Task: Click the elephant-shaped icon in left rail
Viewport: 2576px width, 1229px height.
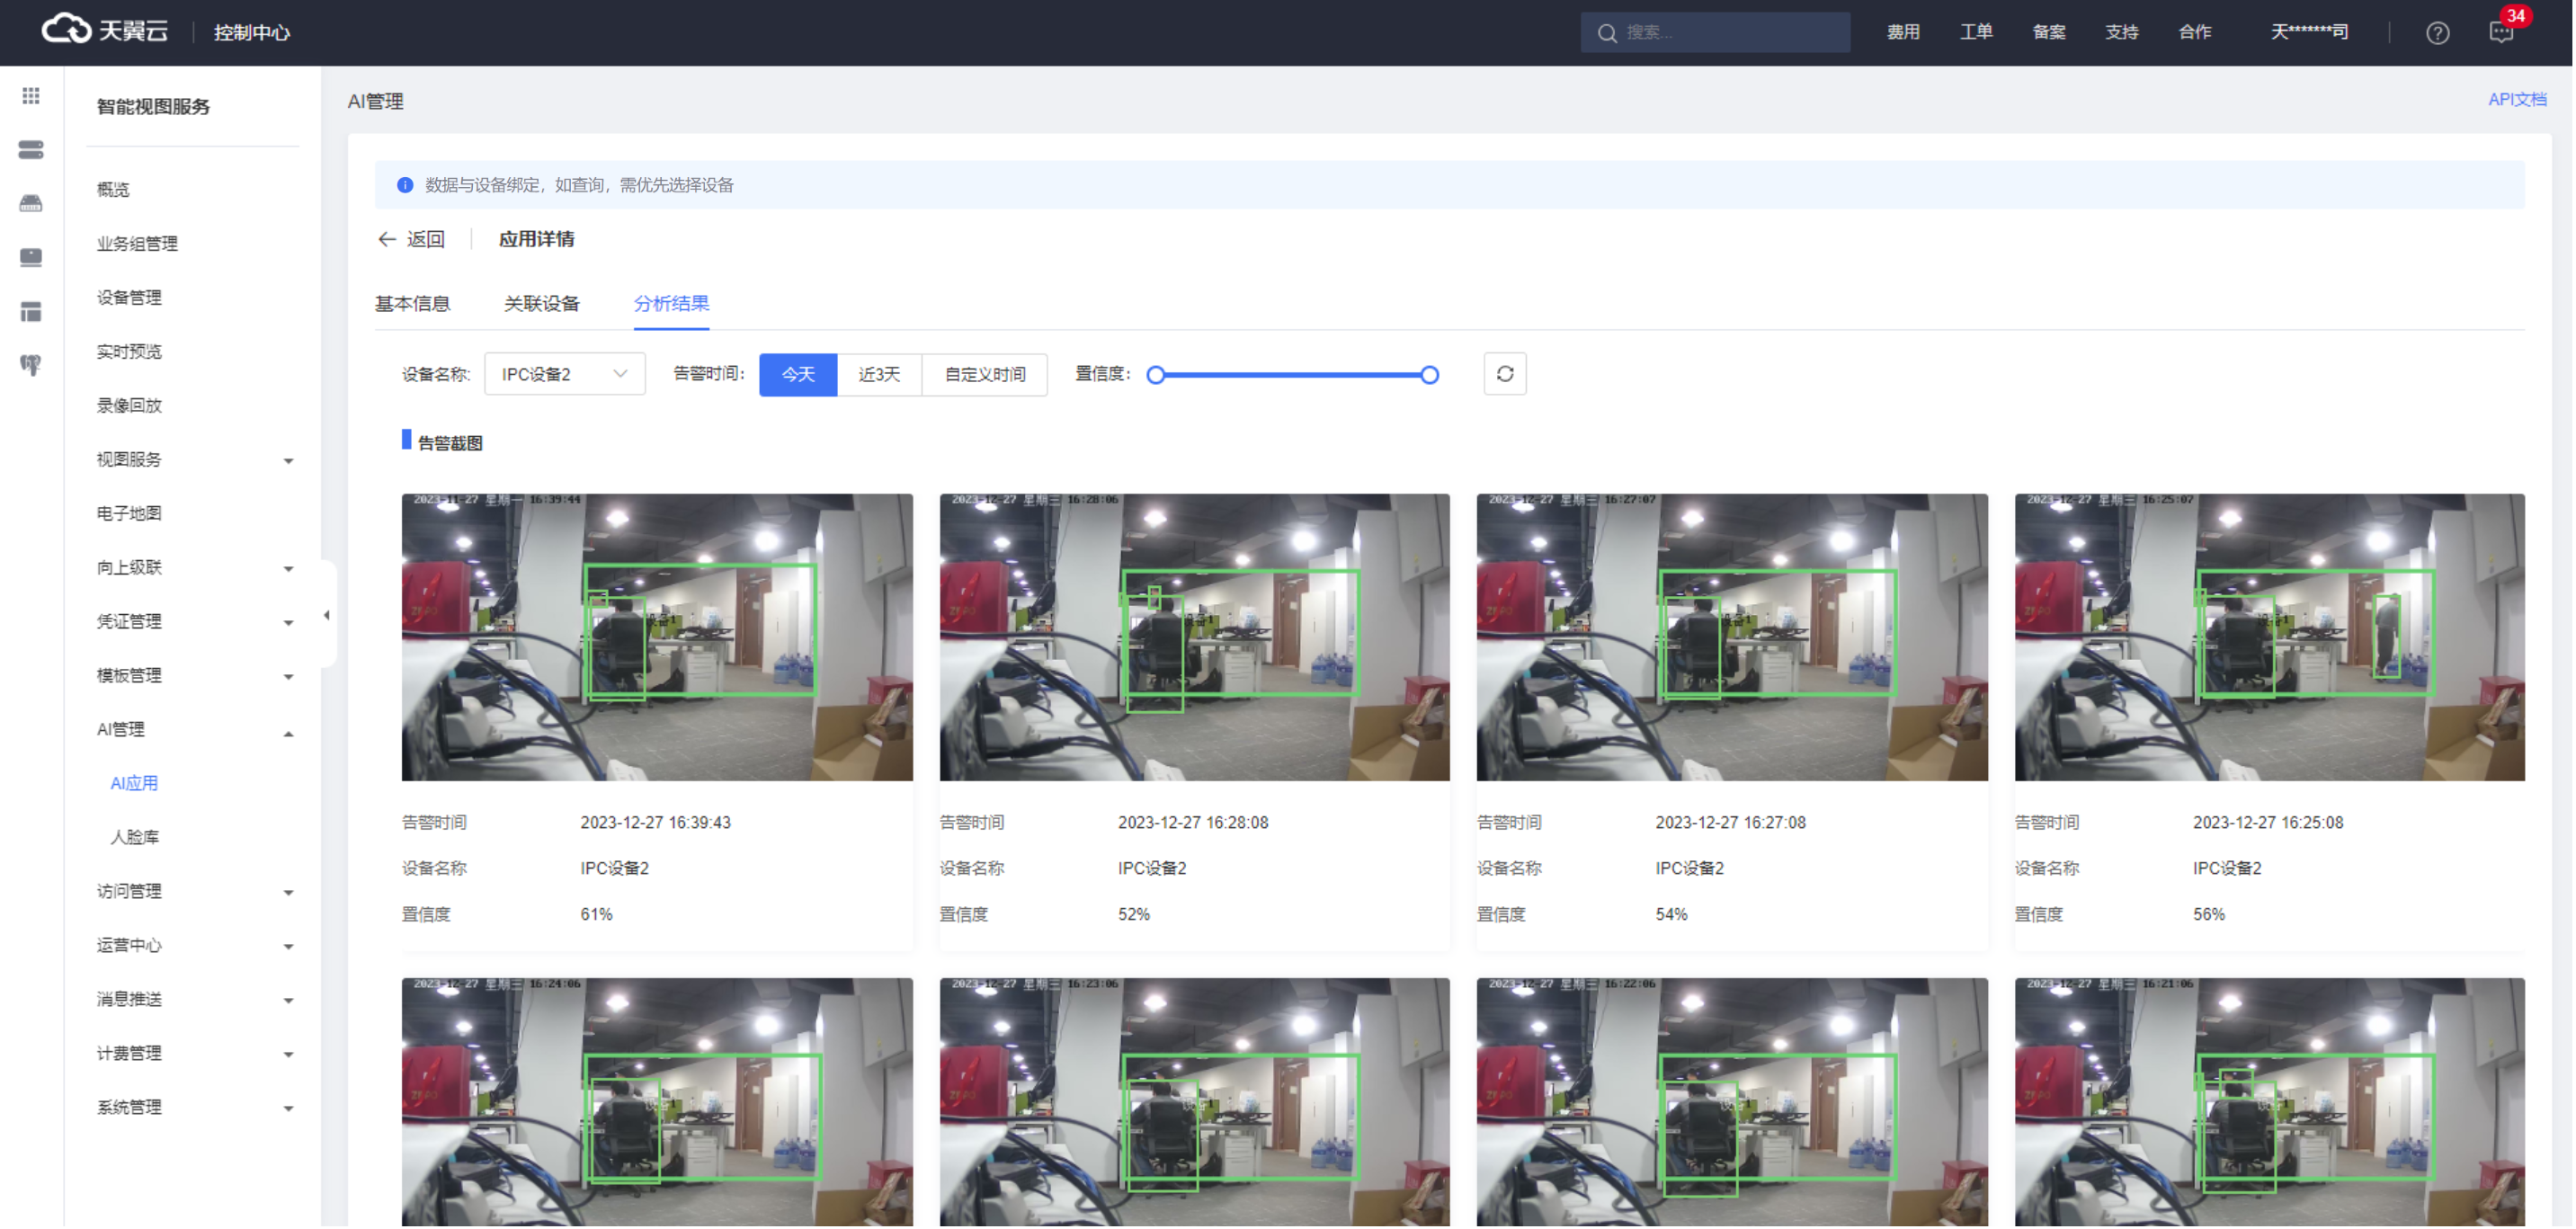Action: pyautogui.click(x=31, y=366)
